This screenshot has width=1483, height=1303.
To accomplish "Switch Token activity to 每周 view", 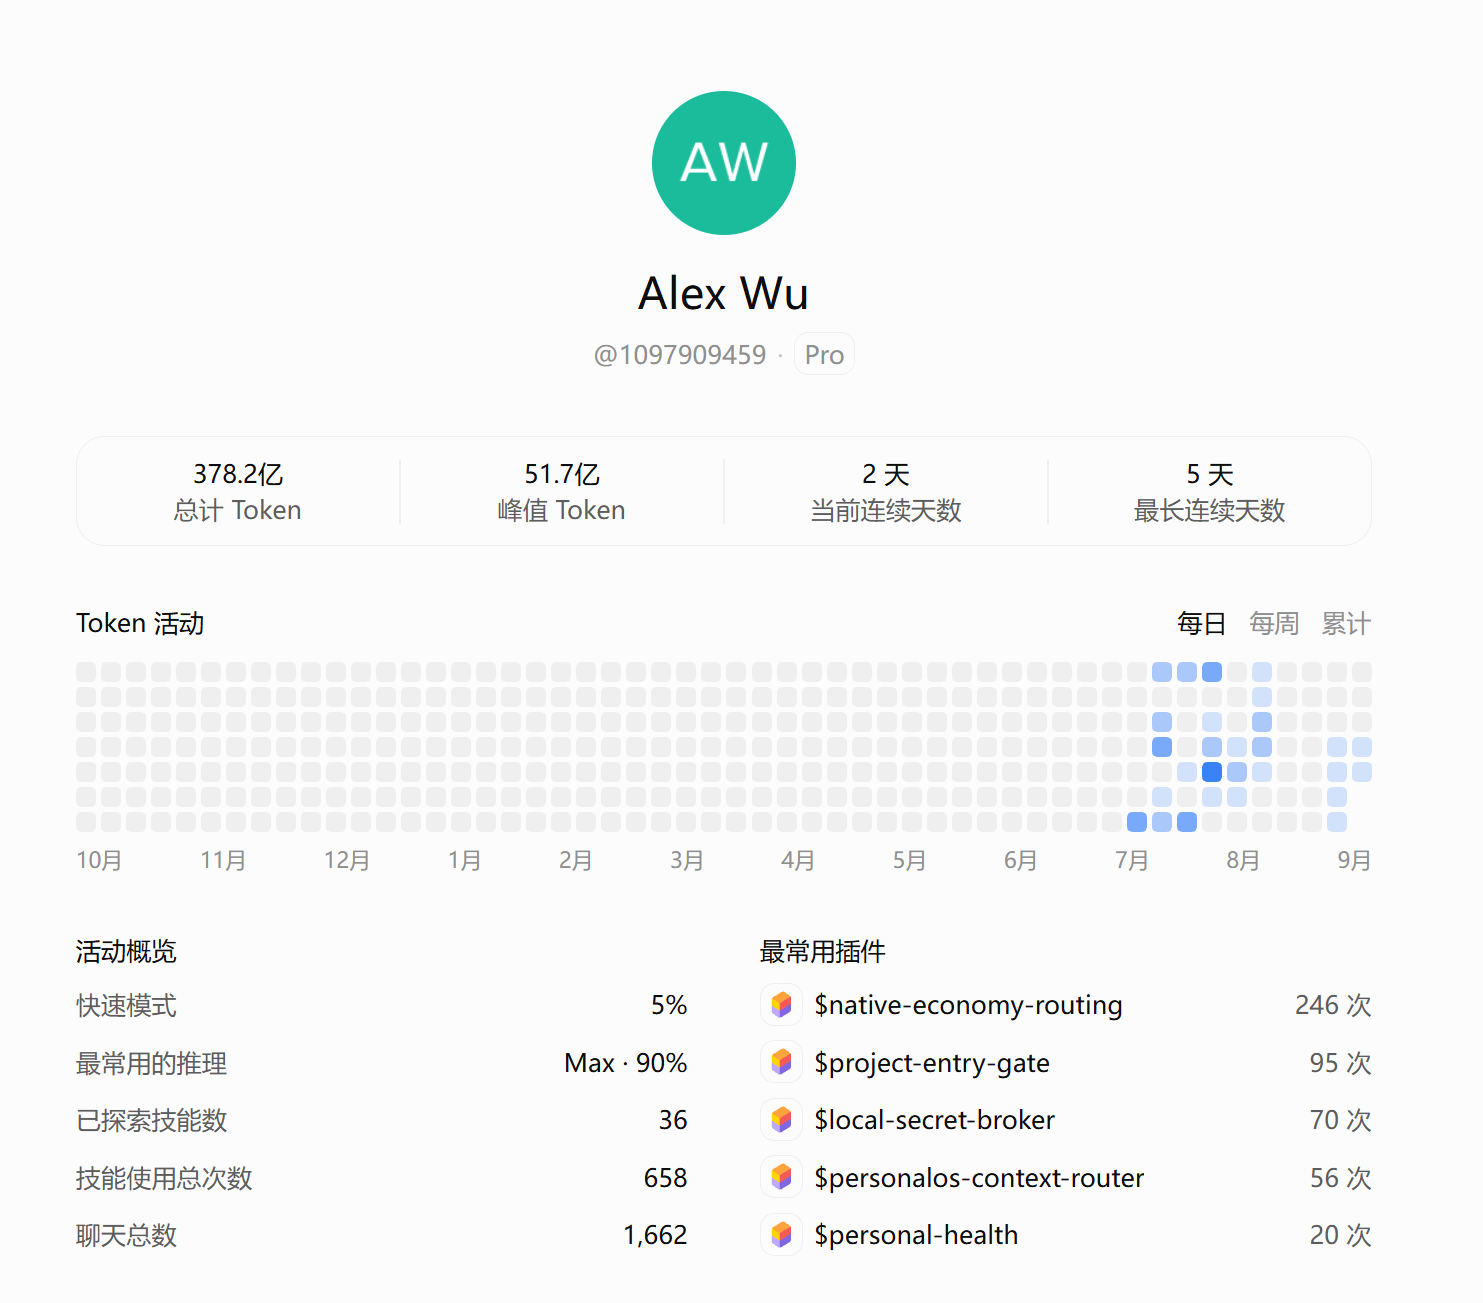I will [1274, 624].
